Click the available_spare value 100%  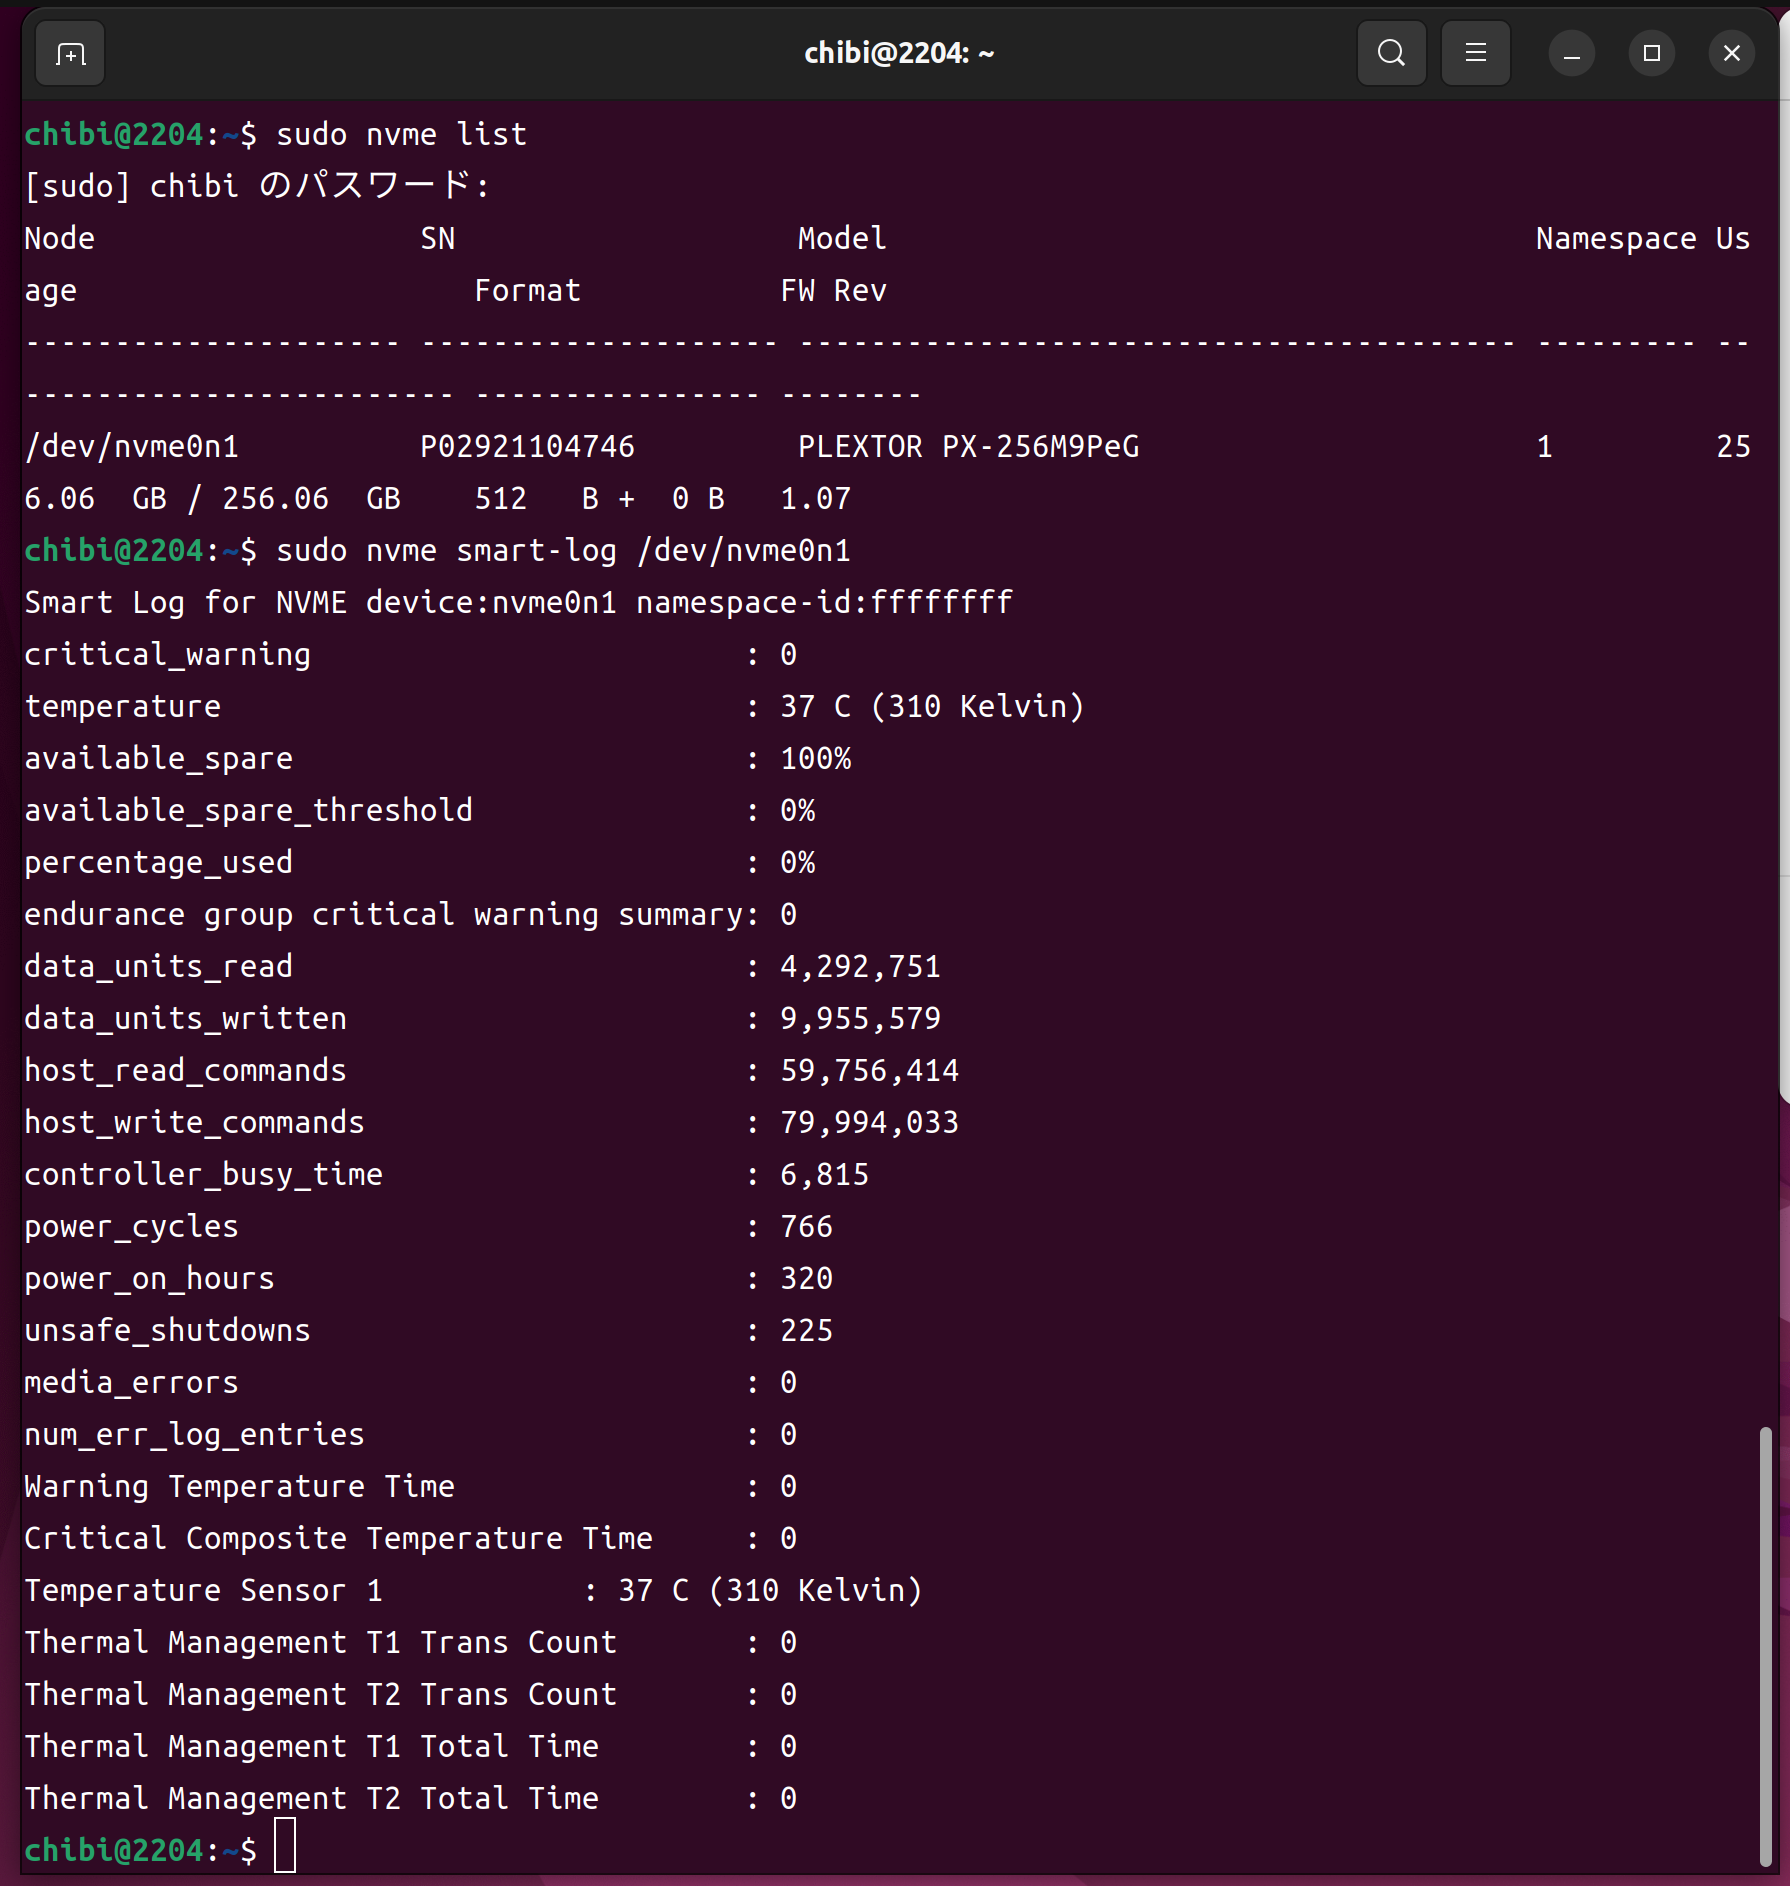tap(815, 759)
